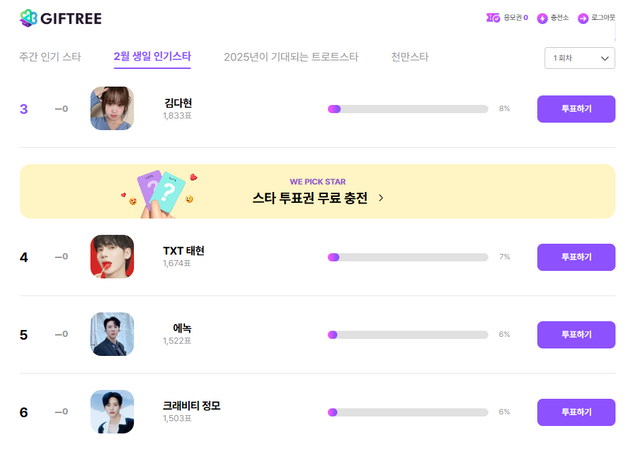The height and width of the screenshot is (450, 640).
Task: Open 크래비티 정모's profile photo
Action: (112, 412)
